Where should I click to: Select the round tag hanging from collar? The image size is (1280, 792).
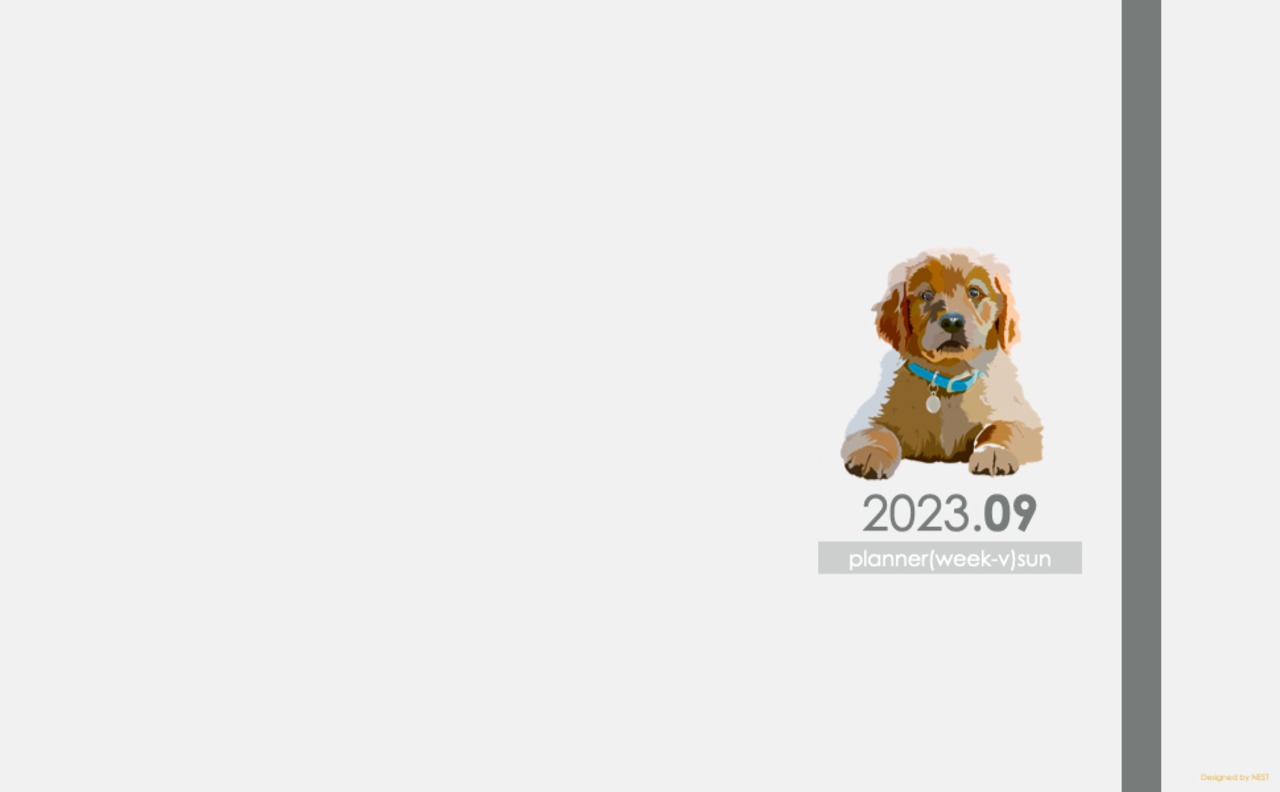(933, 403)
